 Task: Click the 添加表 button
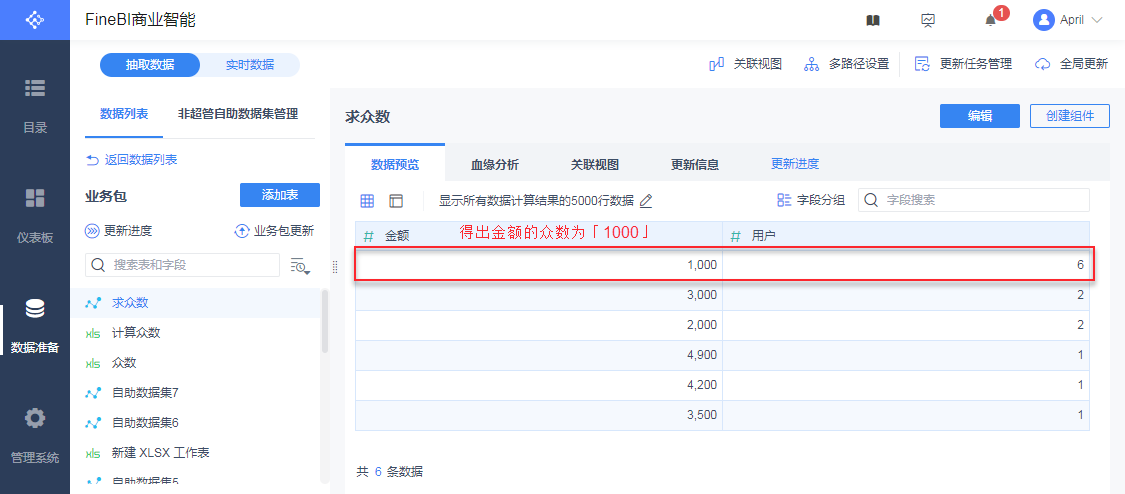[x=279, y=195]
